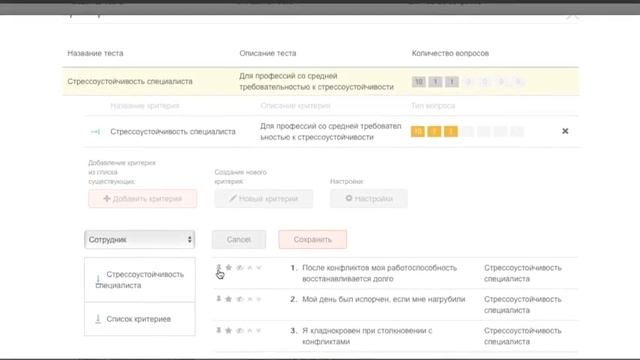640x360 pixels.
Task: Star question 3 'Я хладнокровен'
Action: (x=229, y=330)
